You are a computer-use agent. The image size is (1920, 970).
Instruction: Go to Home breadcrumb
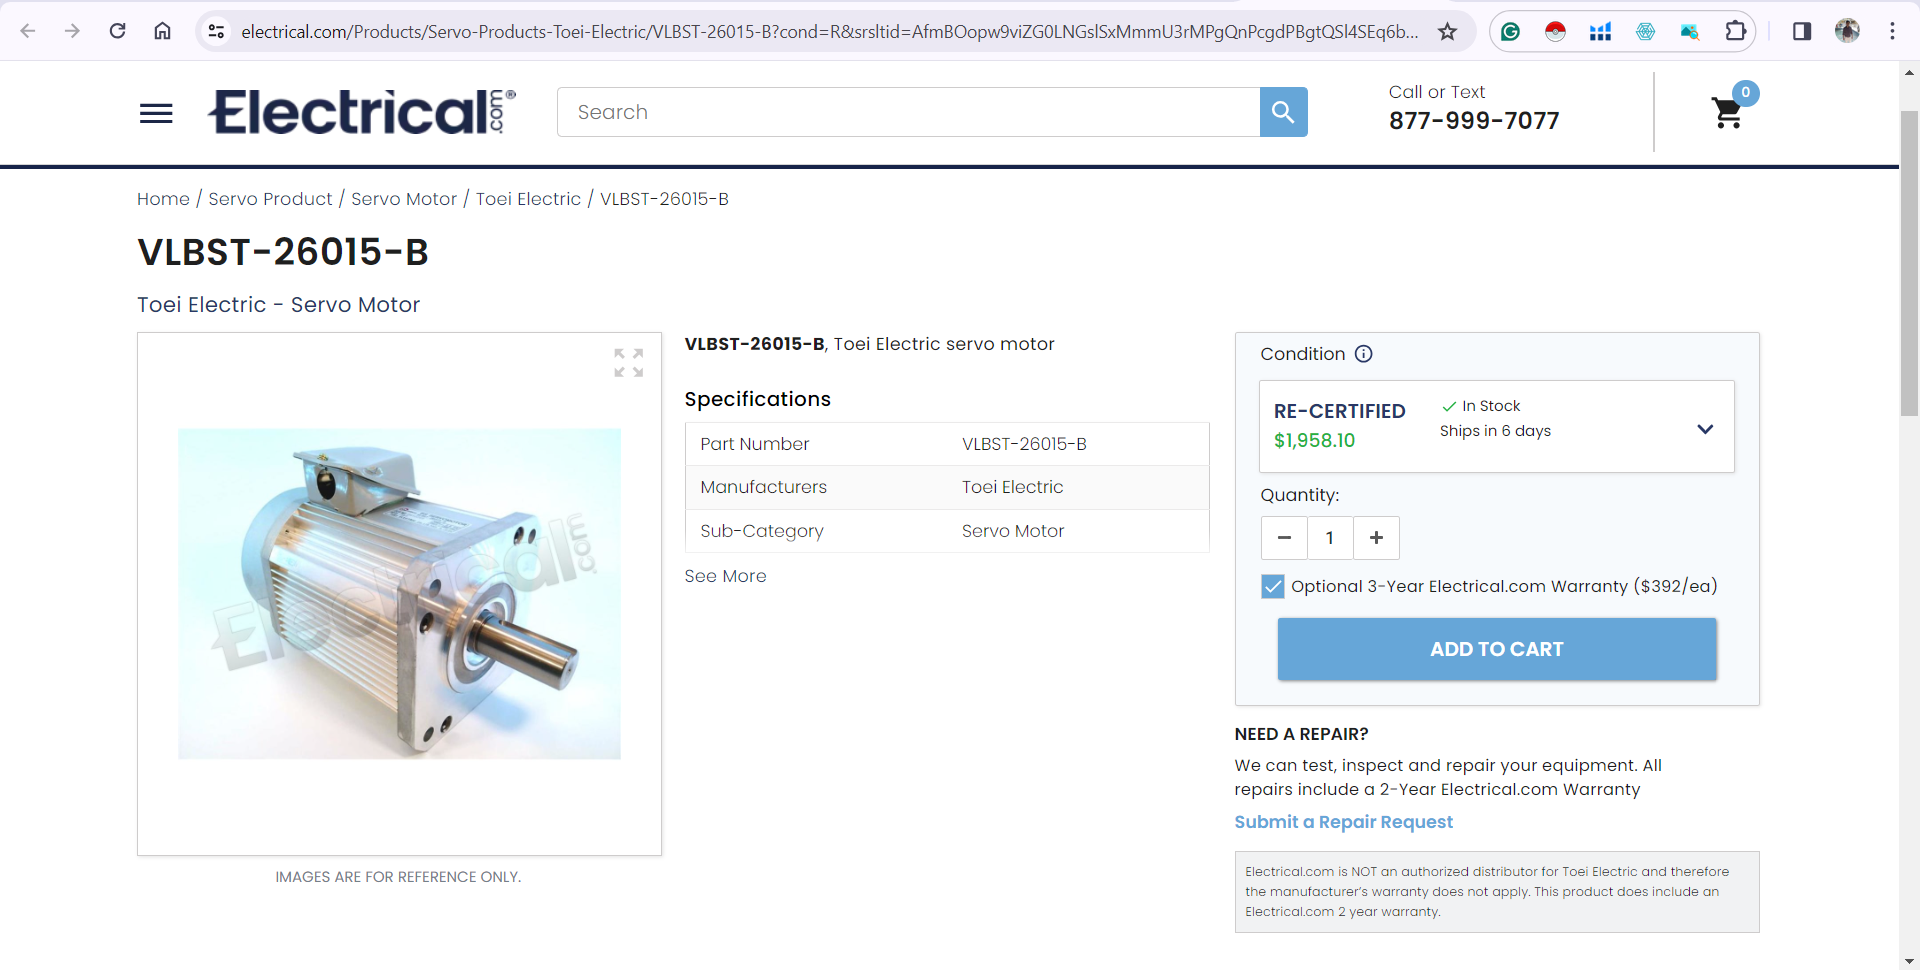[x=163, y=199]
